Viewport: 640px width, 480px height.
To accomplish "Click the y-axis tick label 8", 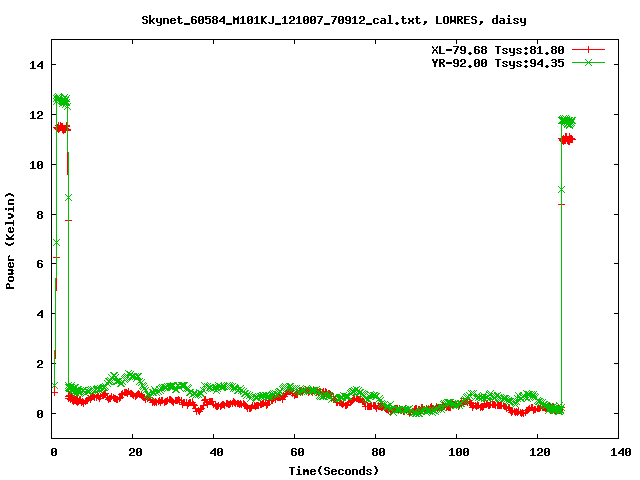I will point(40,215).
